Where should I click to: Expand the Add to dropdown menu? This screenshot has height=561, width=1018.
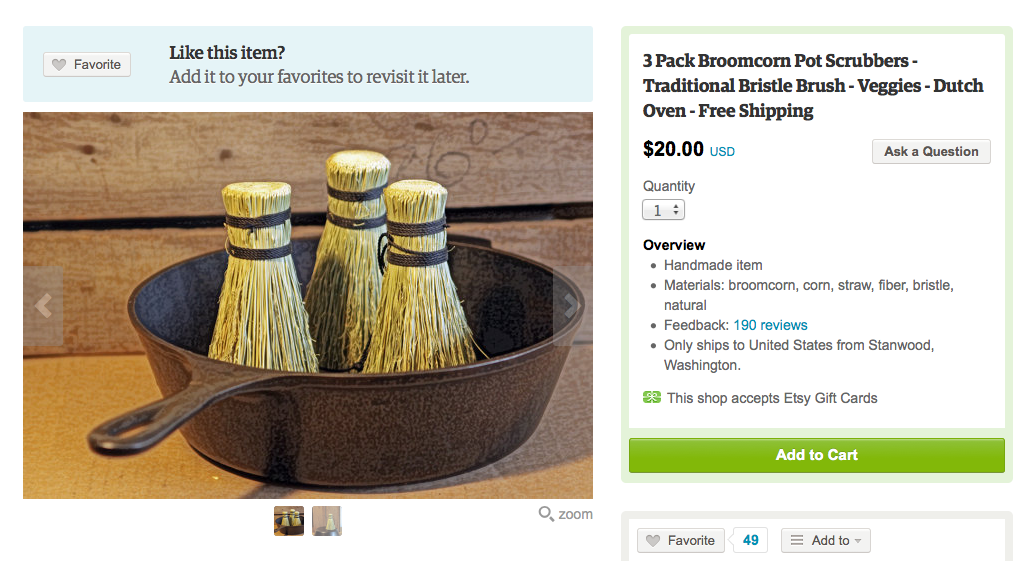tap(826, 541)
